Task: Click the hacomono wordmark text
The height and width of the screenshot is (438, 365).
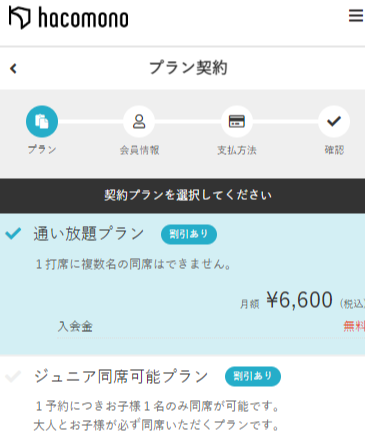Action: click(x=83, y=18)
